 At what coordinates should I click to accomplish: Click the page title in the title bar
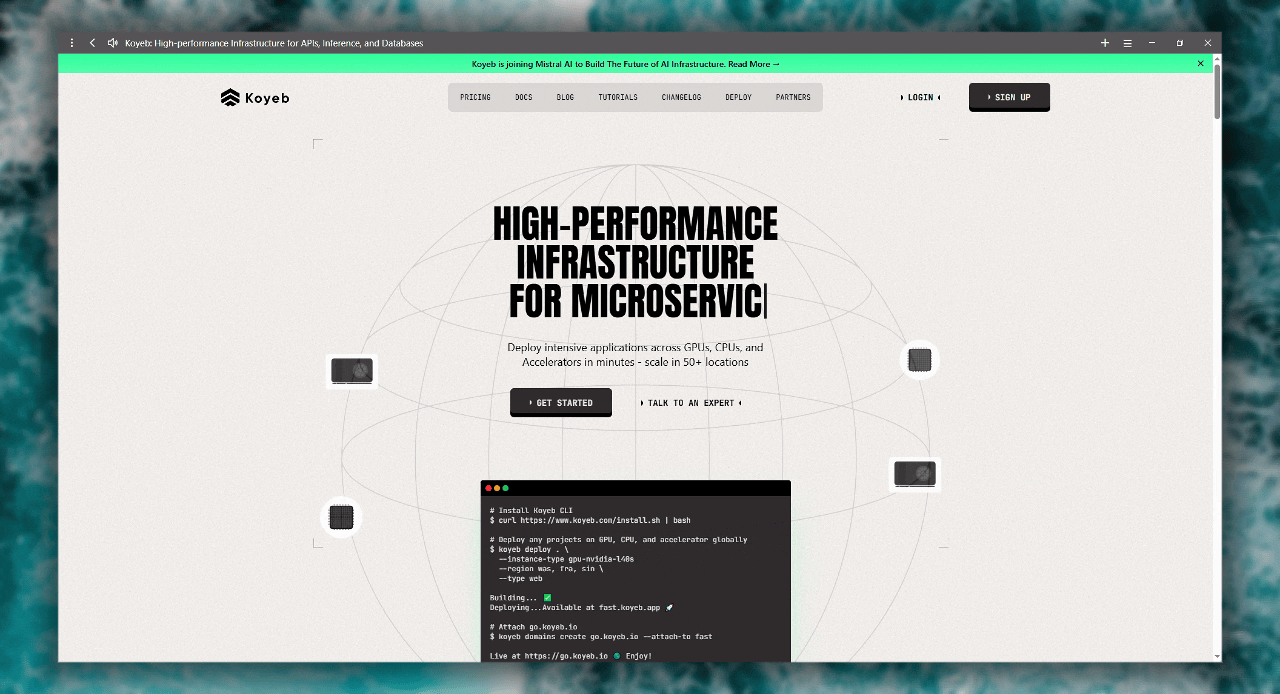click(x=274, y=43)
